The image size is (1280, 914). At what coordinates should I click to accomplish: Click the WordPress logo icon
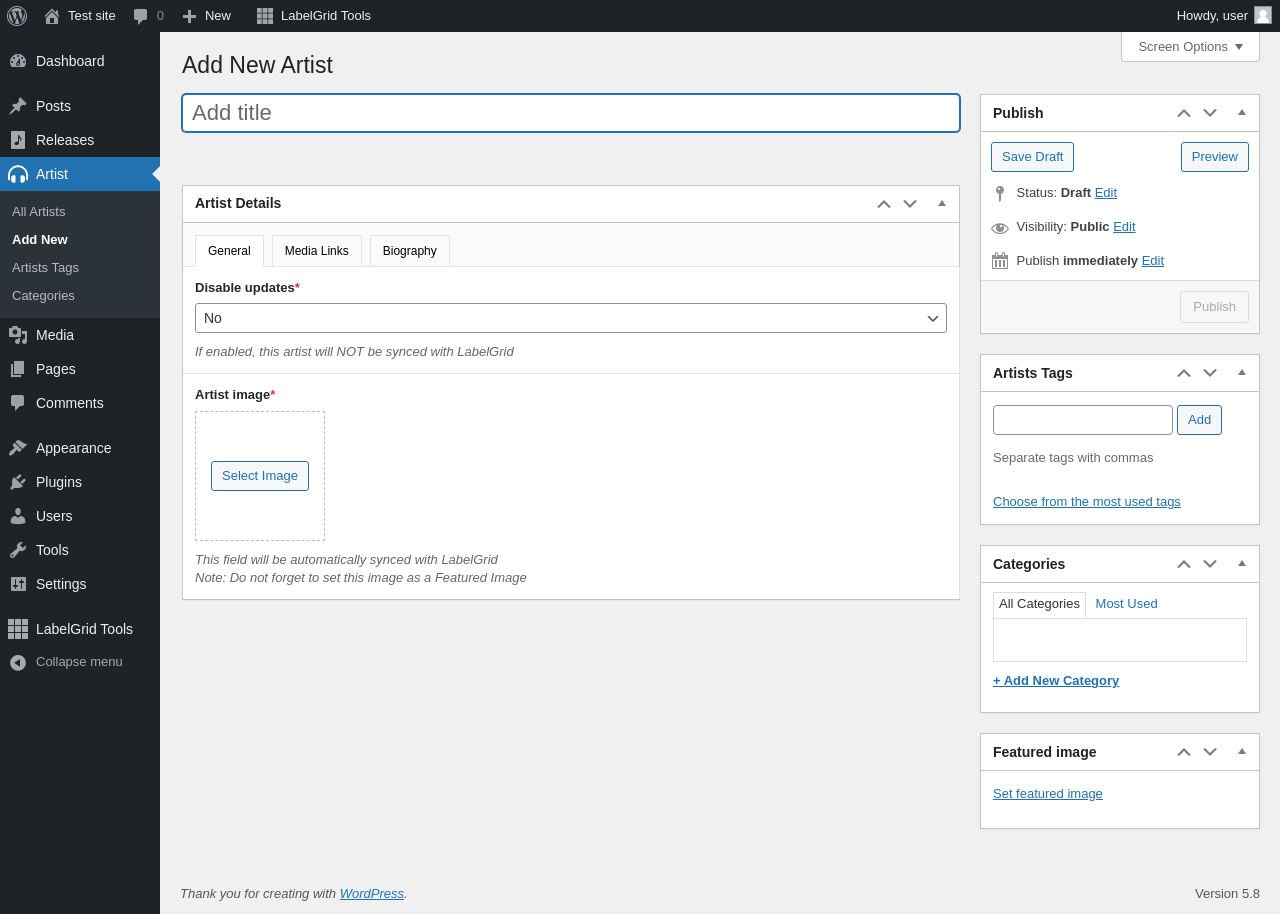coord(17,16)
